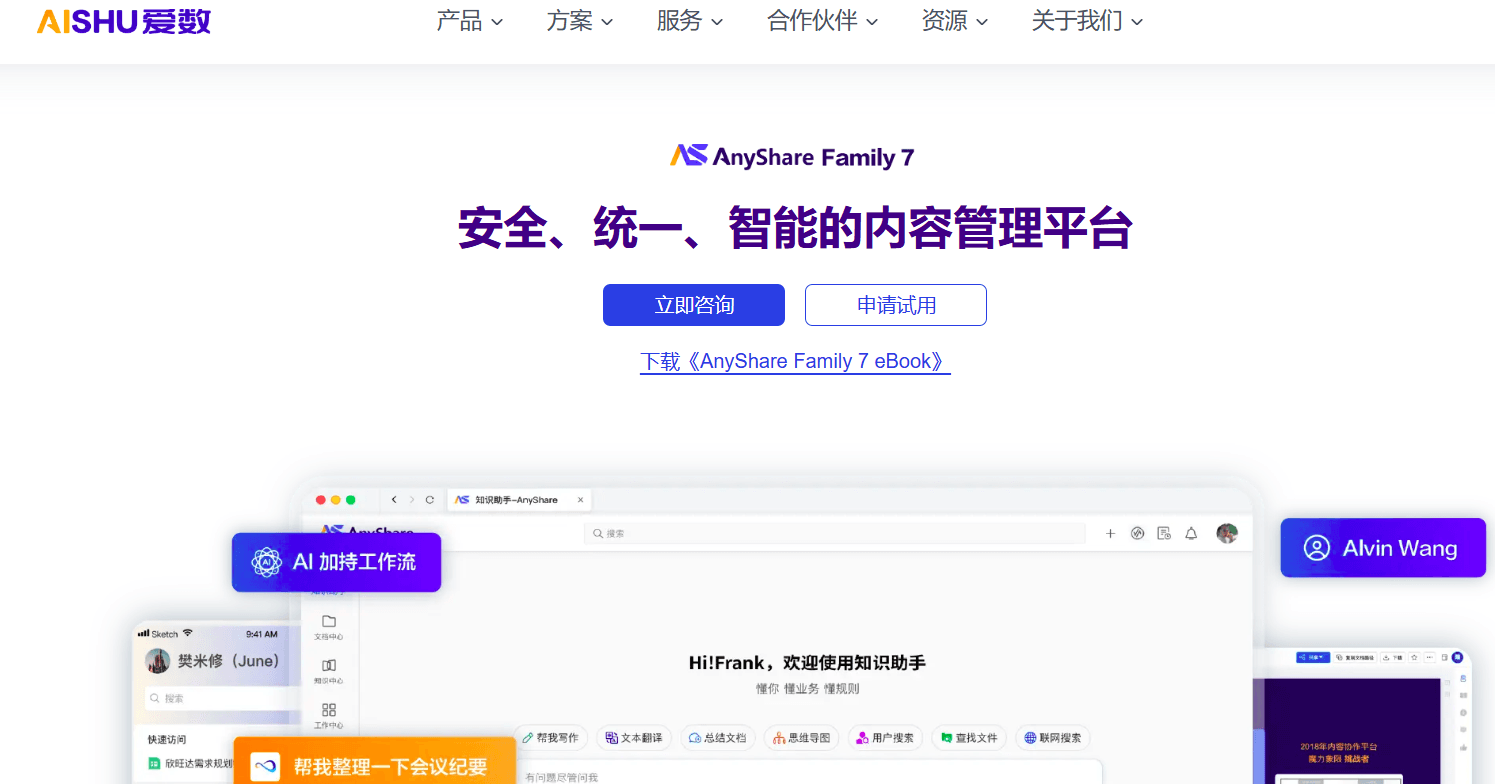
Task: Expand the 关于我们 menu
Action: click(1087, 21)
